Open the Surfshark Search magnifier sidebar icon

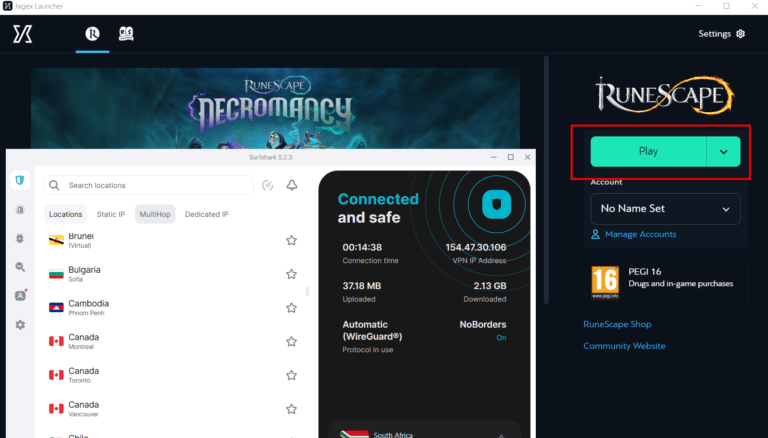[20, 267]
